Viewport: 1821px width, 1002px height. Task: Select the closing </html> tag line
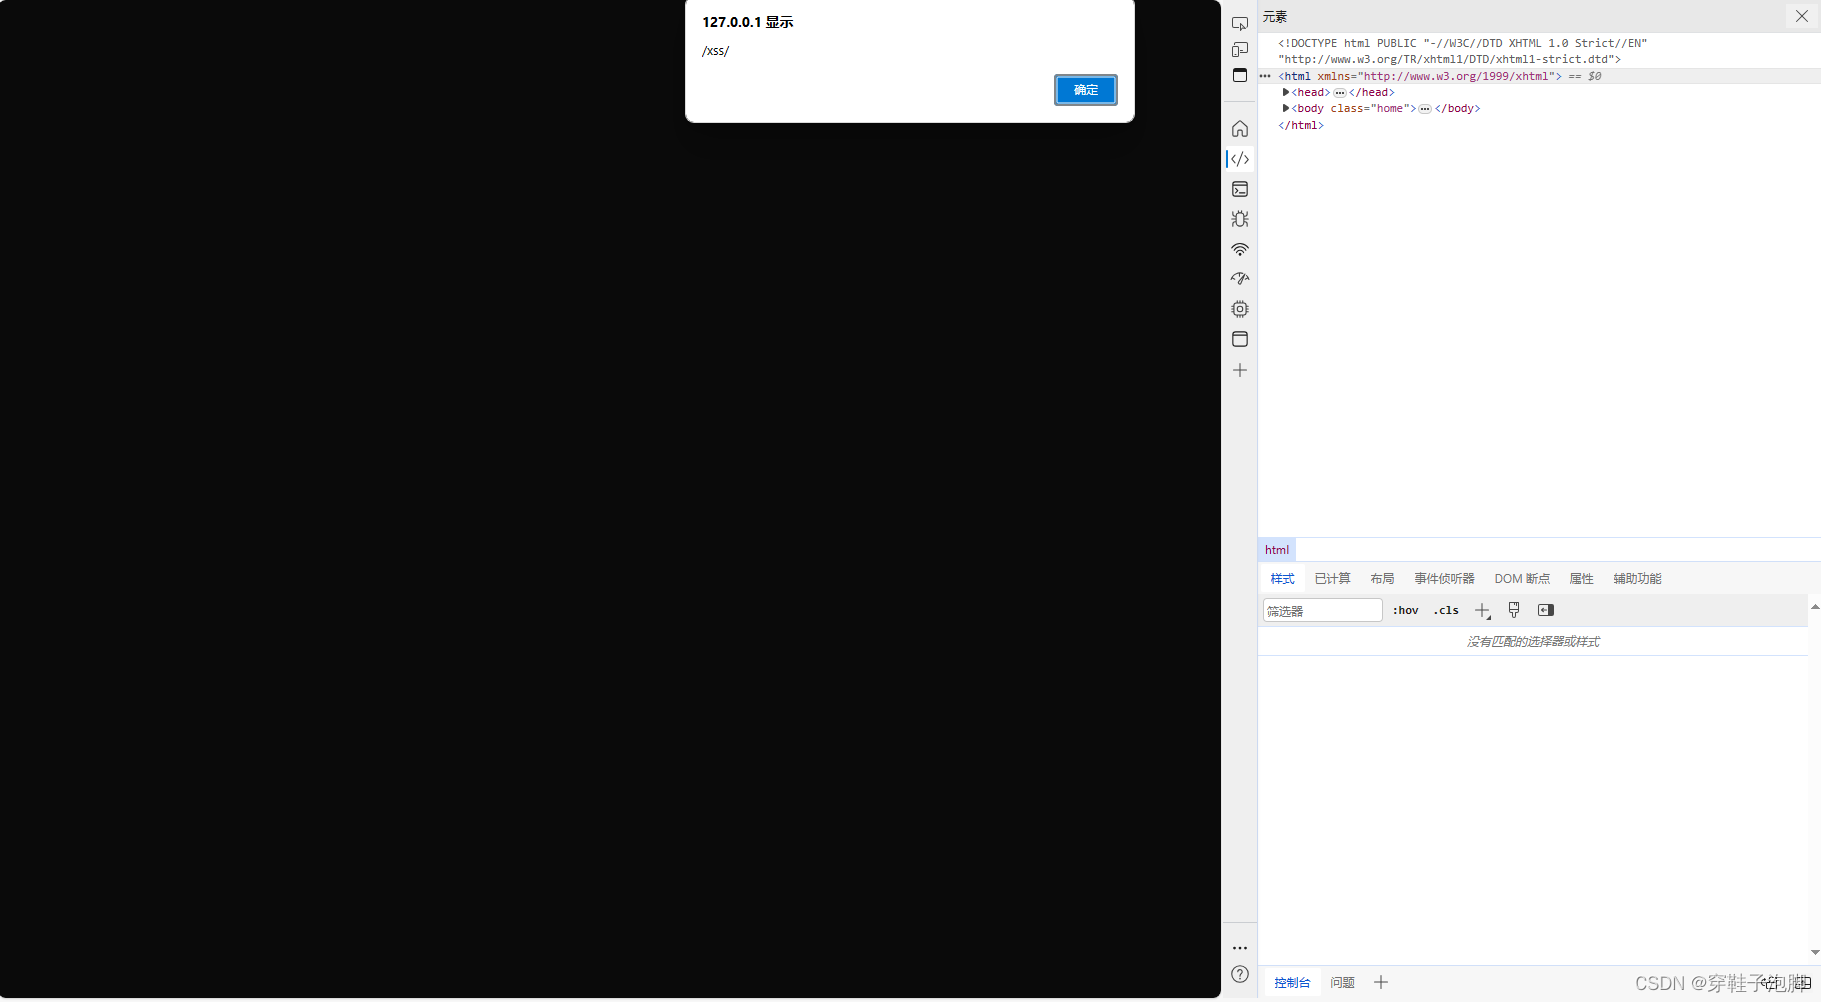[1301, 125]
